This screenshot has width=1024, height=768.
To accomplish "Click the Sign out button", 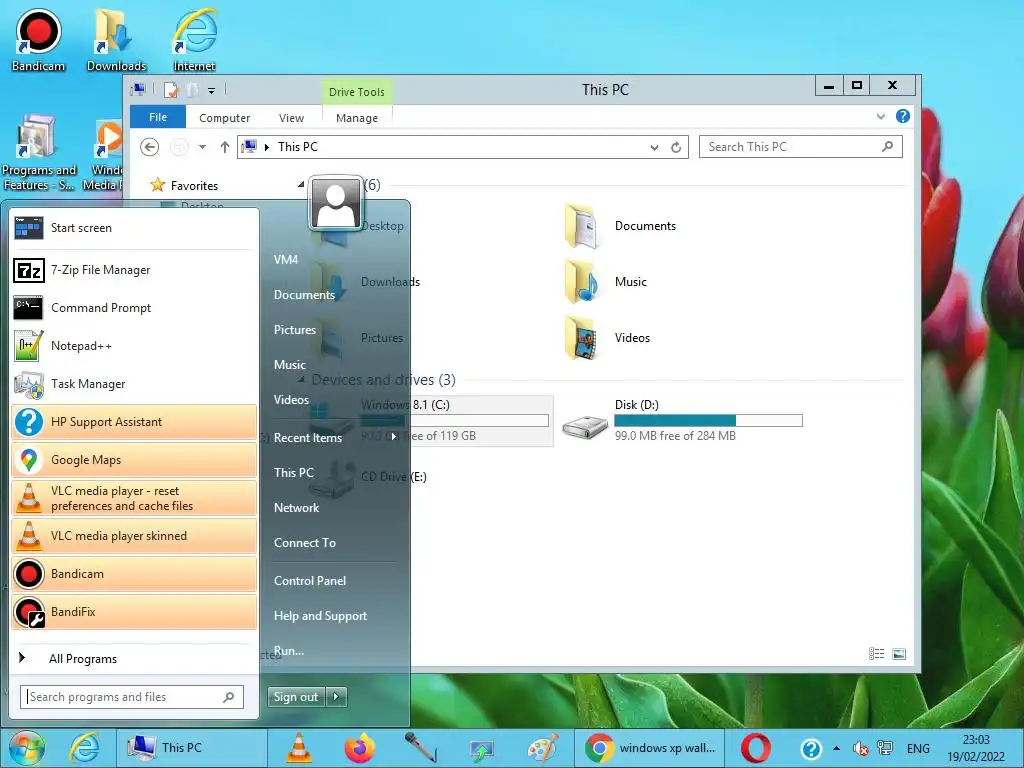I will point(297,697).
